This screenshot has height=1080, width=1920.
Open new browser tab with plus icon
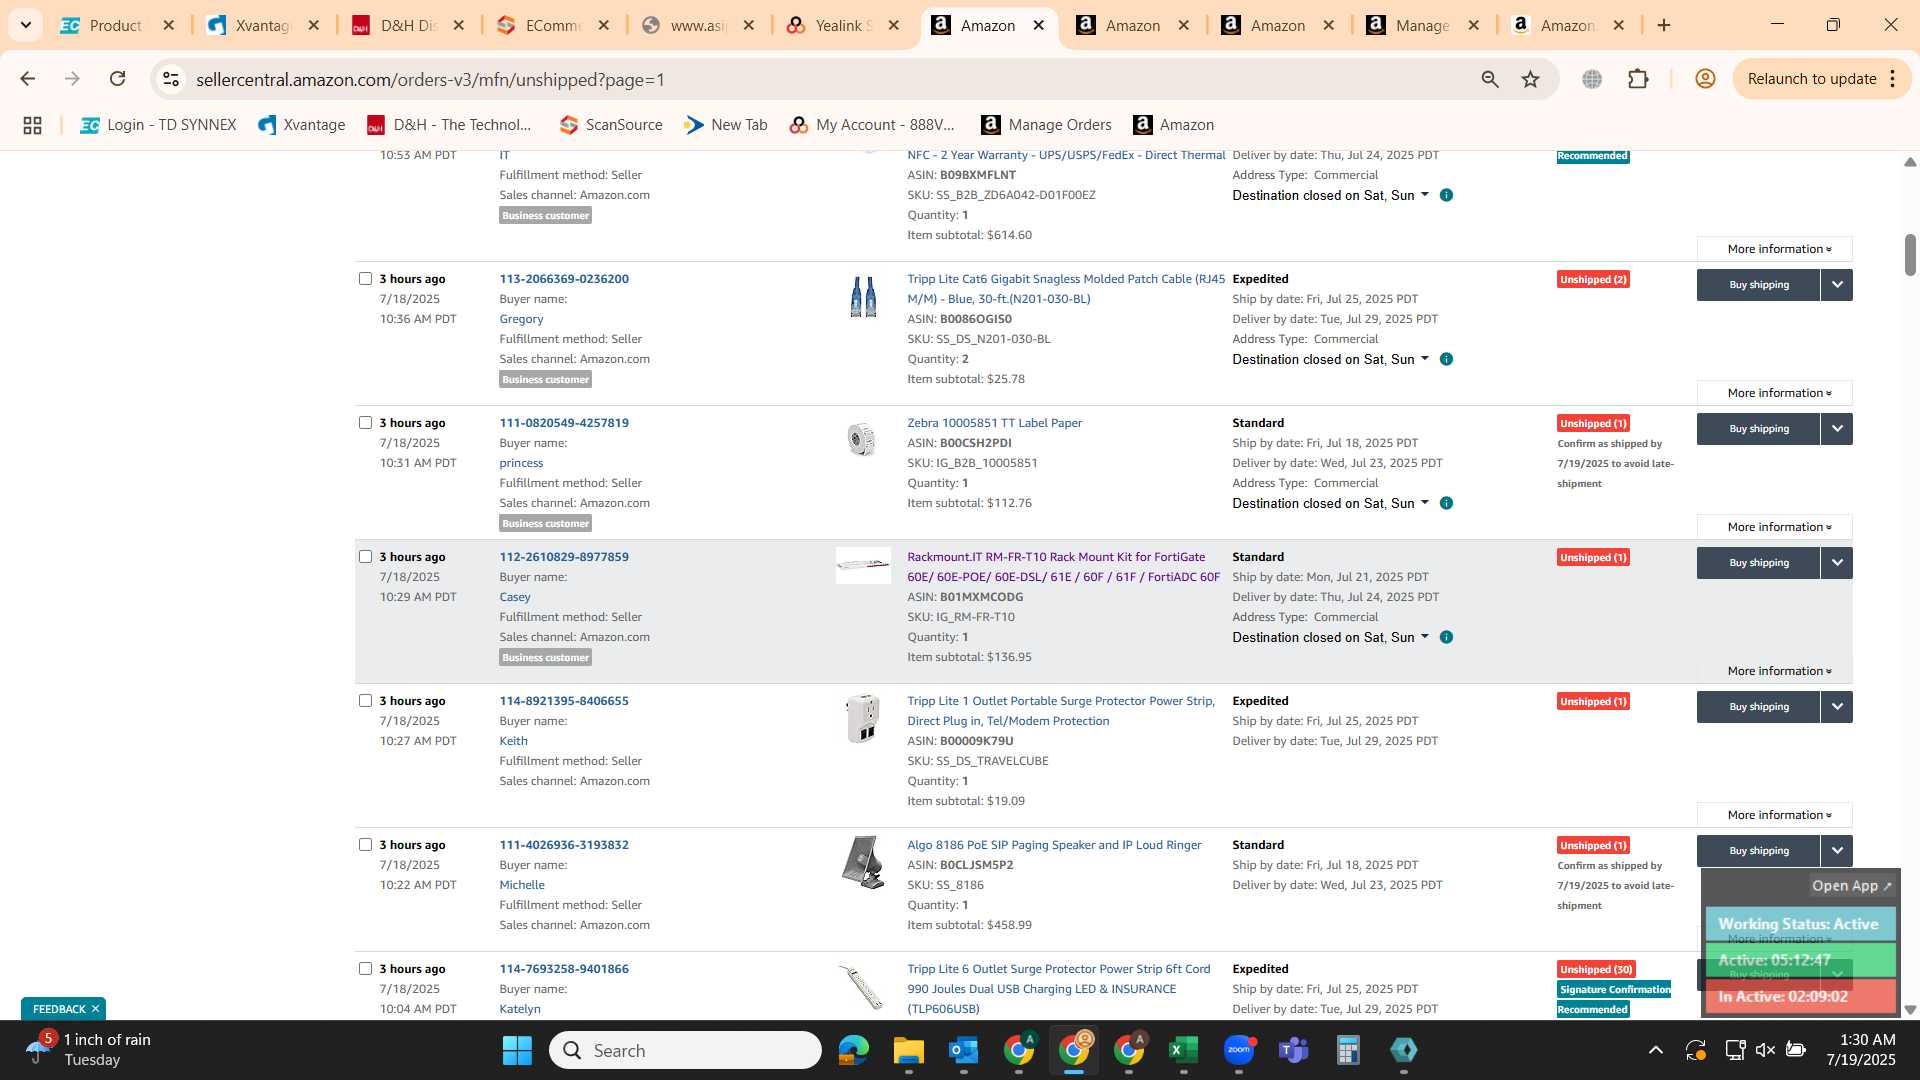pos(1664,25)
